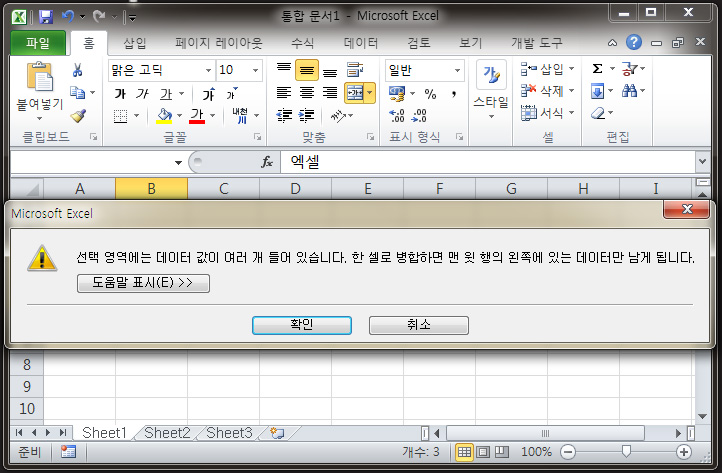The image size is (722, 473).
Task: Insert a new worksheet tab icon
Action: [277, 433]
